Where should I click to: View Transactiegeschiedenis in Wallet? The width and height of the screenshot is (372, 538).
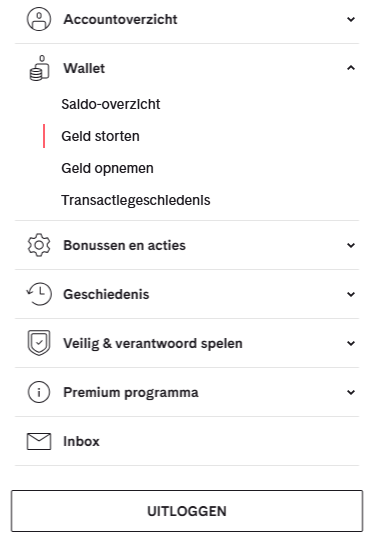coord(136,200)
